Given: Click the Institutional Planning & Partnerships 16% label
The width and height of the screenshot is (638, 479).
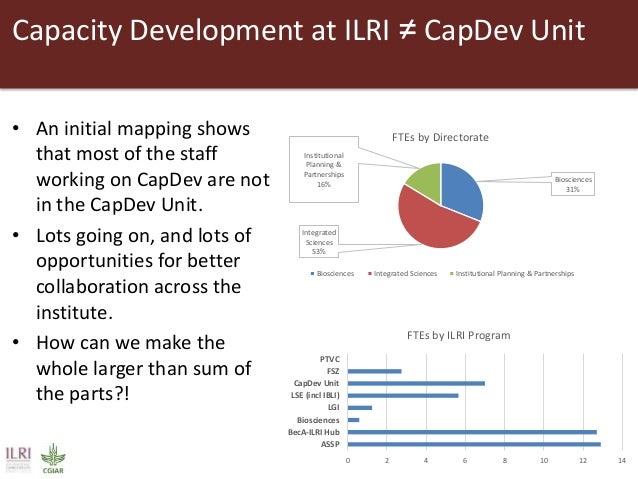Looking at the screenshot, I should (x=324, y=169).
